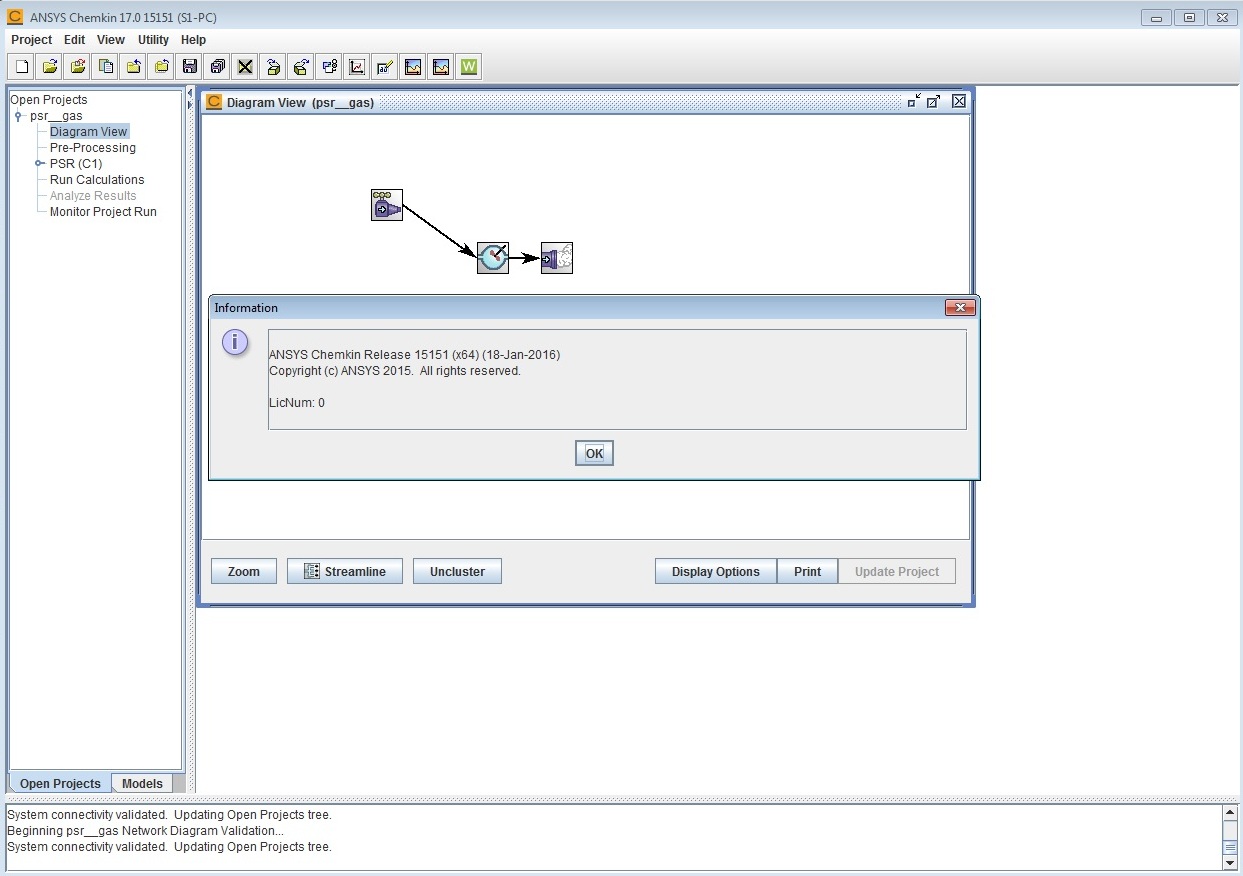
Task: Iconify the Diagram View internal window
Action: coord(914,101)
